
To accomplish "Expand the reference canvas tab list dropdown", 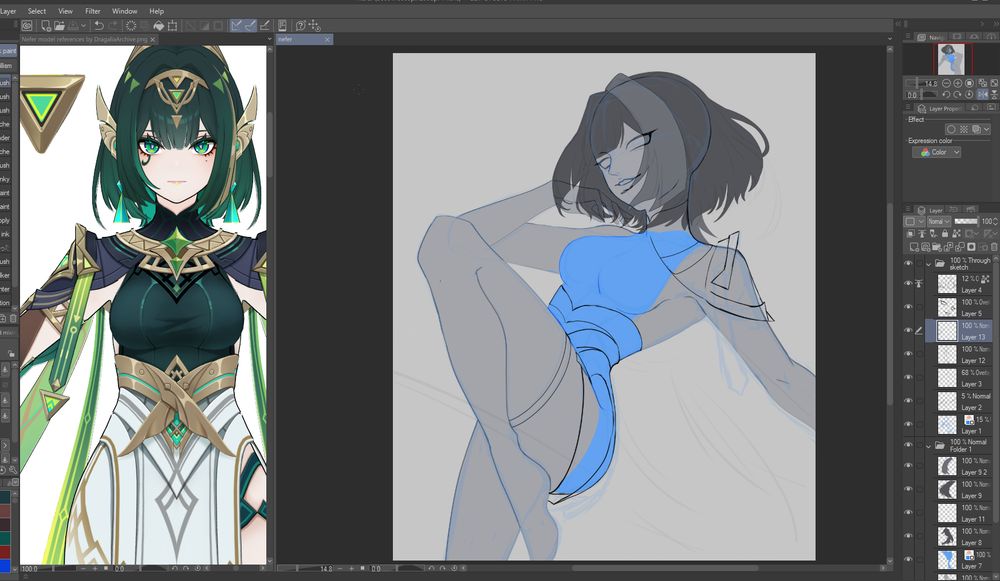I will click(x=270, y=39).
